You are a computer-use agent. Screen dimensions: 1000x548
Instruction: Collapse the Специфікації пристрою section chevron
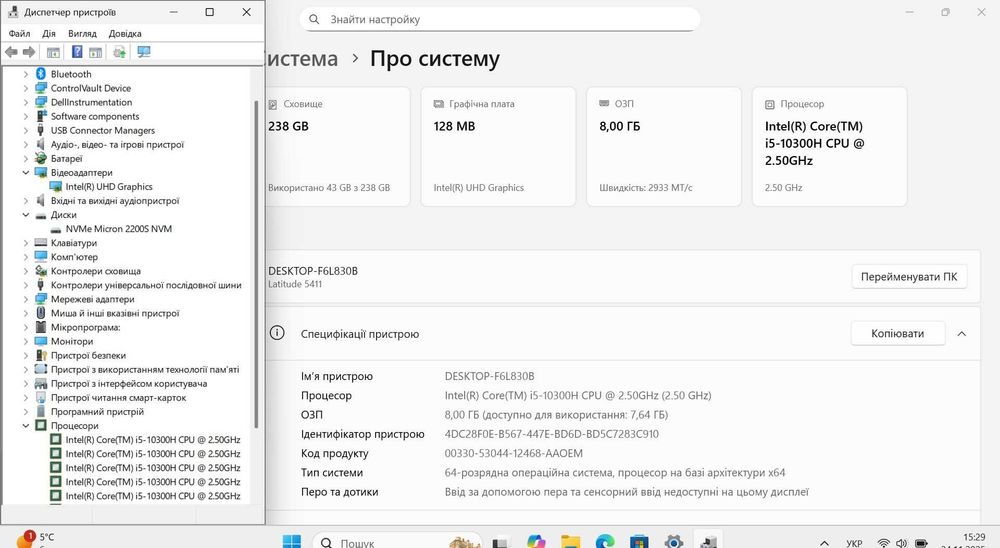pyautogui.click(x=962, y=334)
